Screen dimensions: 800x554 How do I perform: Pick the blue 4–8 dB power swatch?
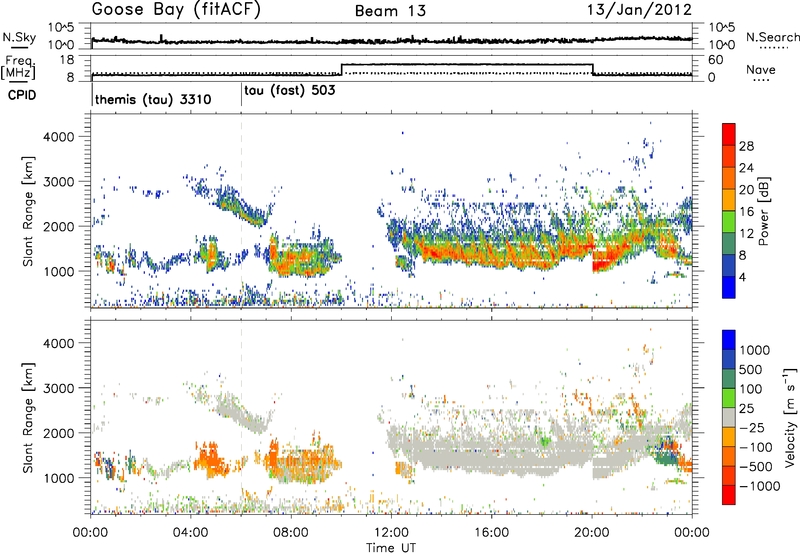(729, 265)
